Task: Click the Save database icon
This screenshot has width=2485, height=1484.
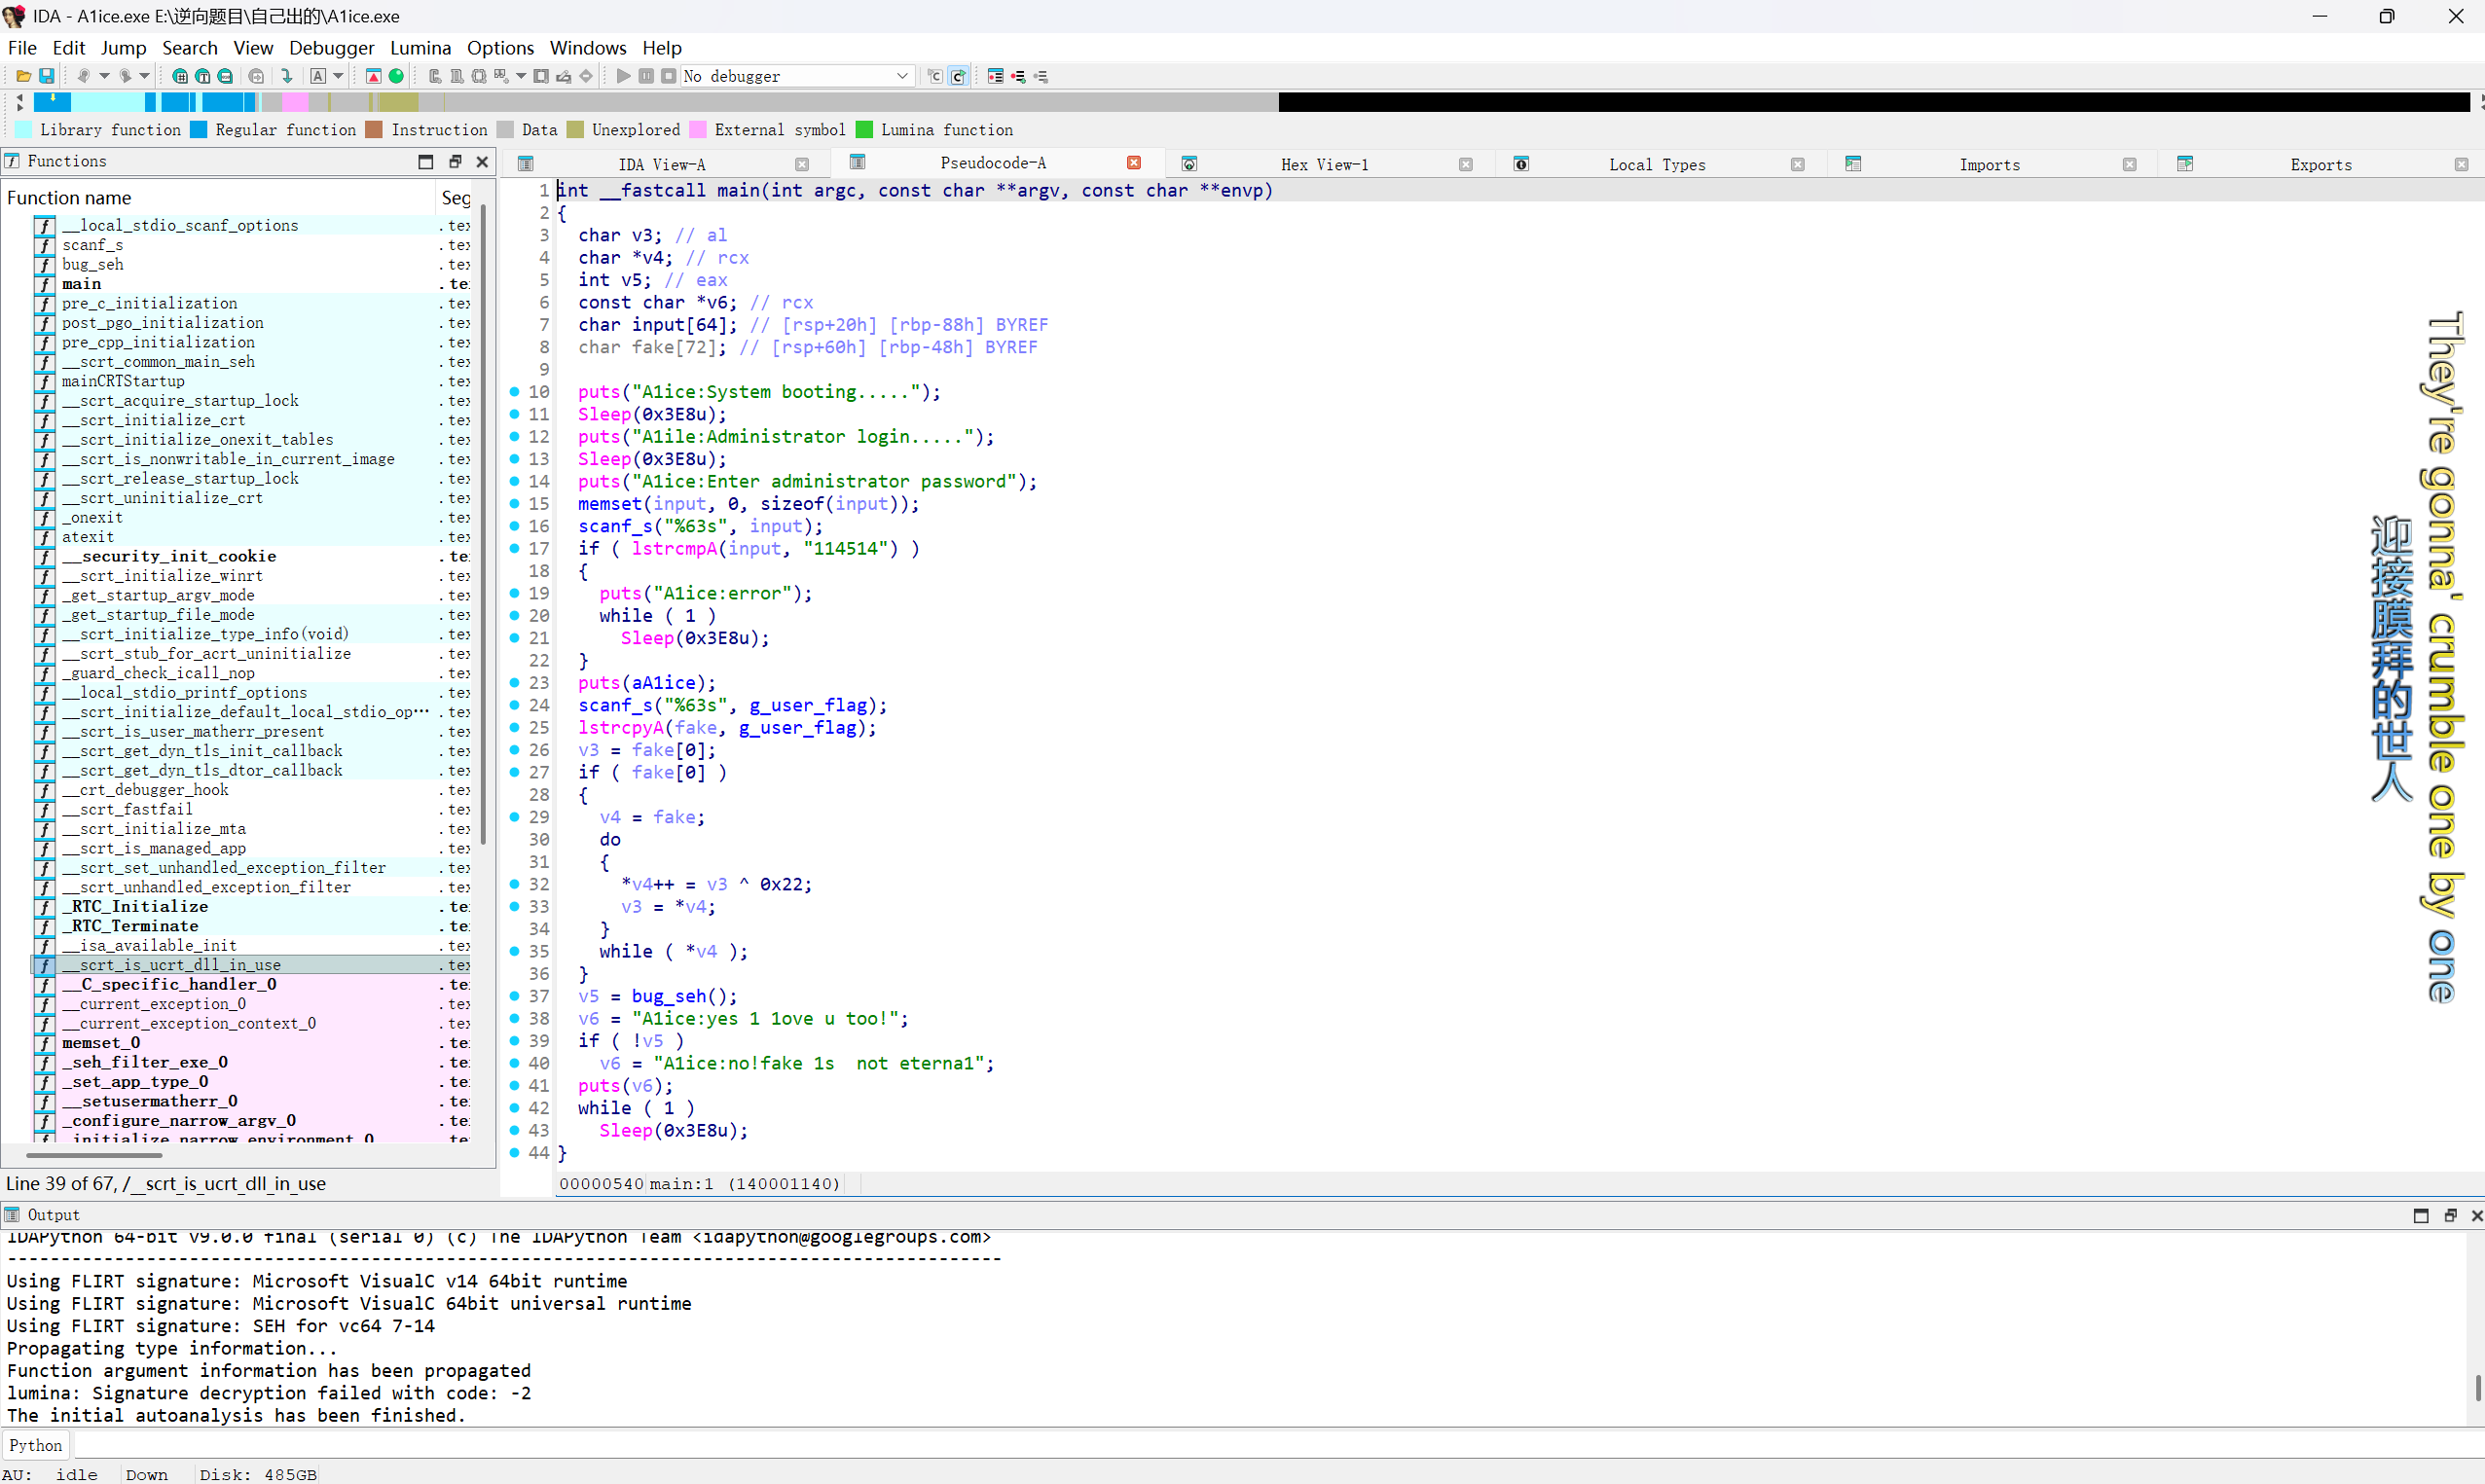Action: tap(46, 76)
